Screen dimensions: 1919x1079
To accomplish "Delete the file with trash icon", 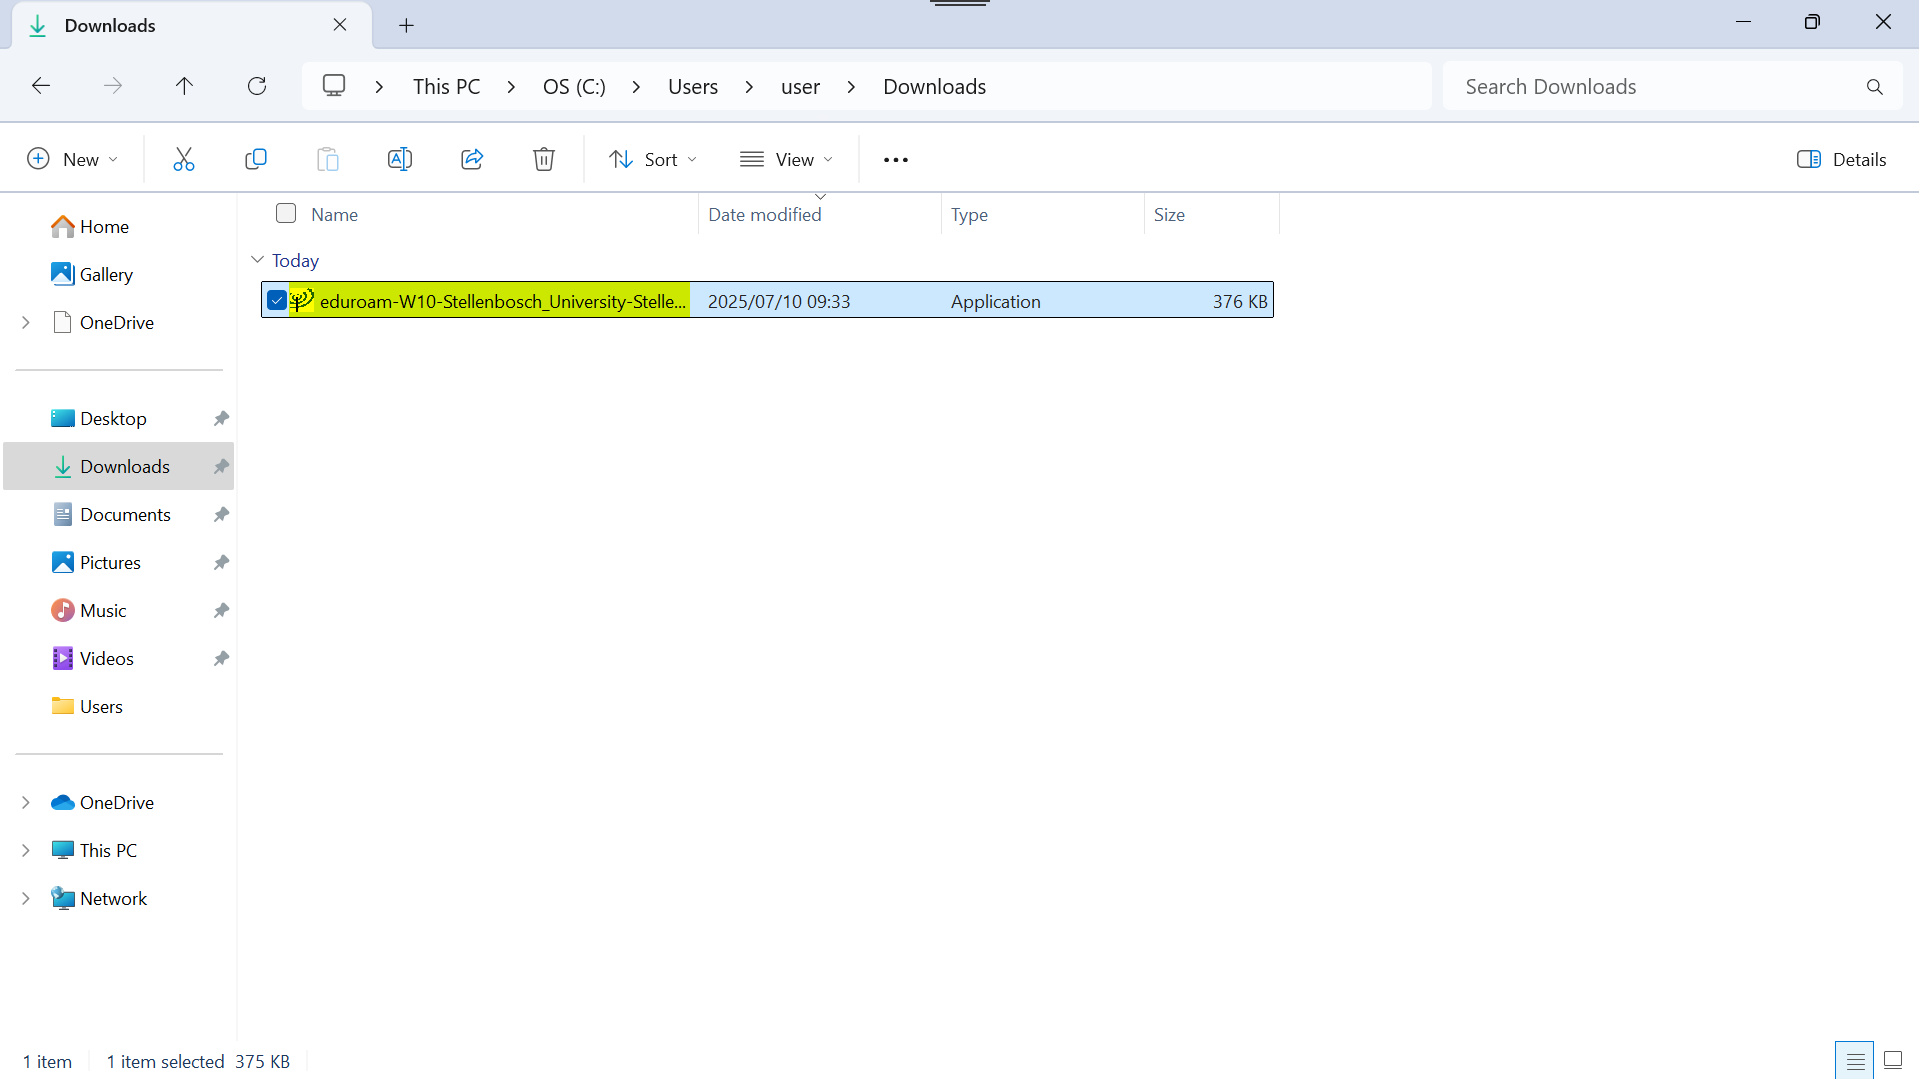I will coord(544,159).
